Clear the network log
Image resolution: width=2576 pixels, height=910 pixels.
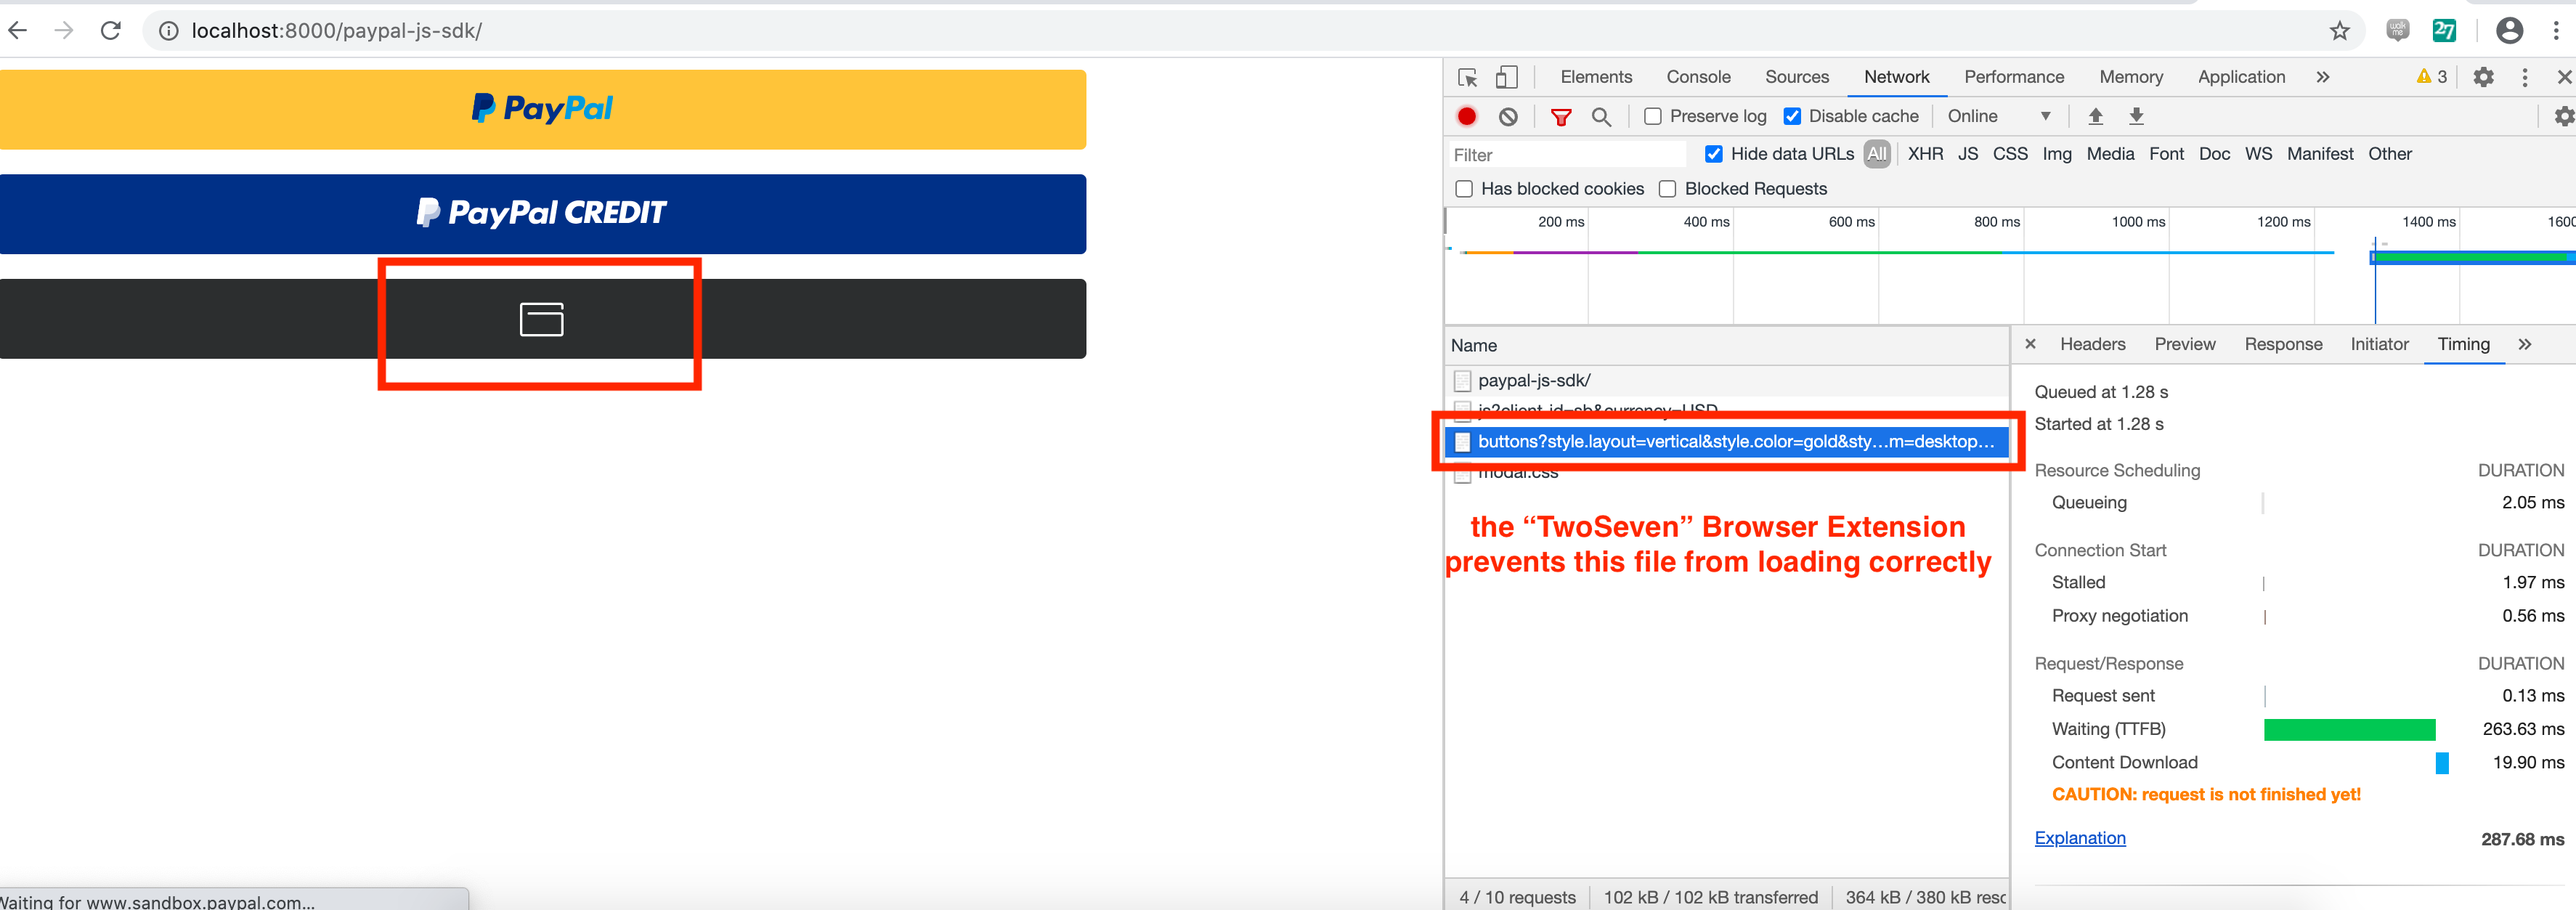click(1508, 116)
